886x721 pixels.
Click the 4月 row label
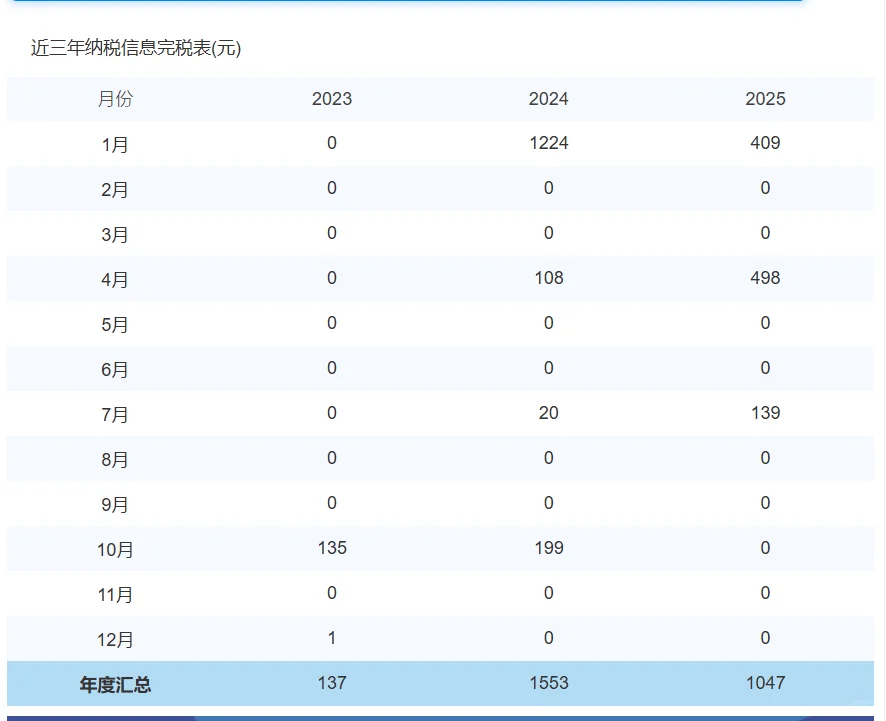coord(114,278)
